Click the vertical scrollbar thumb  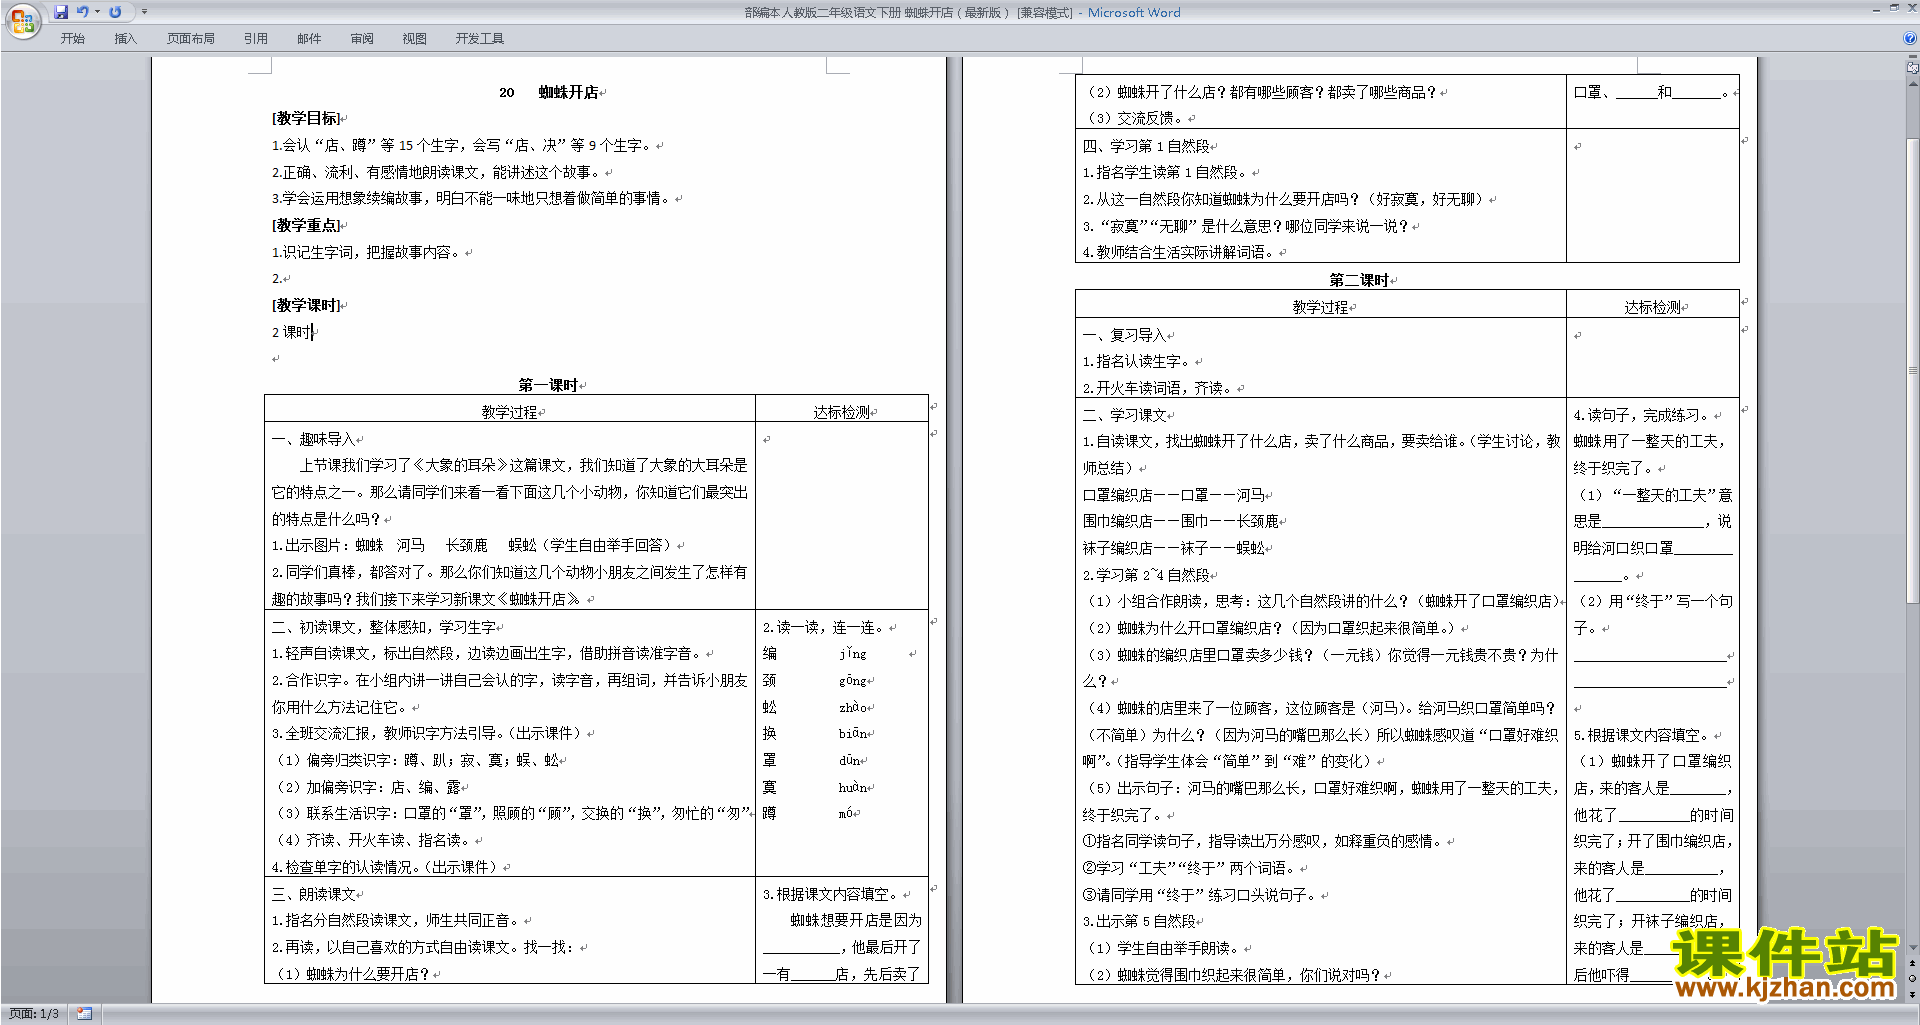(1912, 370)
